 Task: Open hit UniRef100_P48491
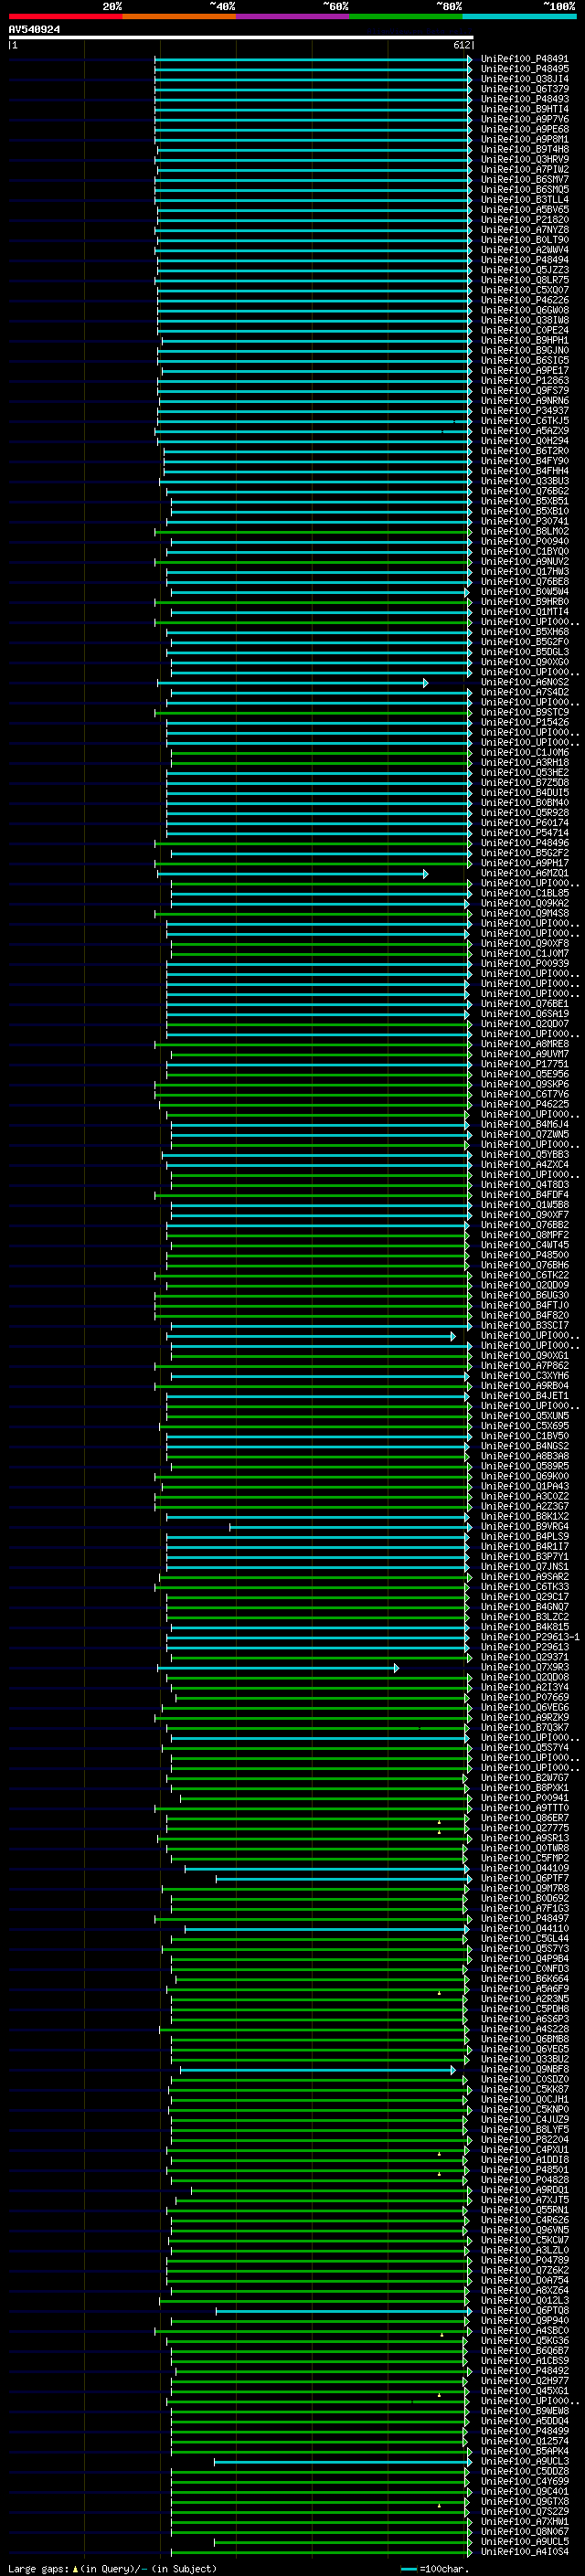point(524,60)
